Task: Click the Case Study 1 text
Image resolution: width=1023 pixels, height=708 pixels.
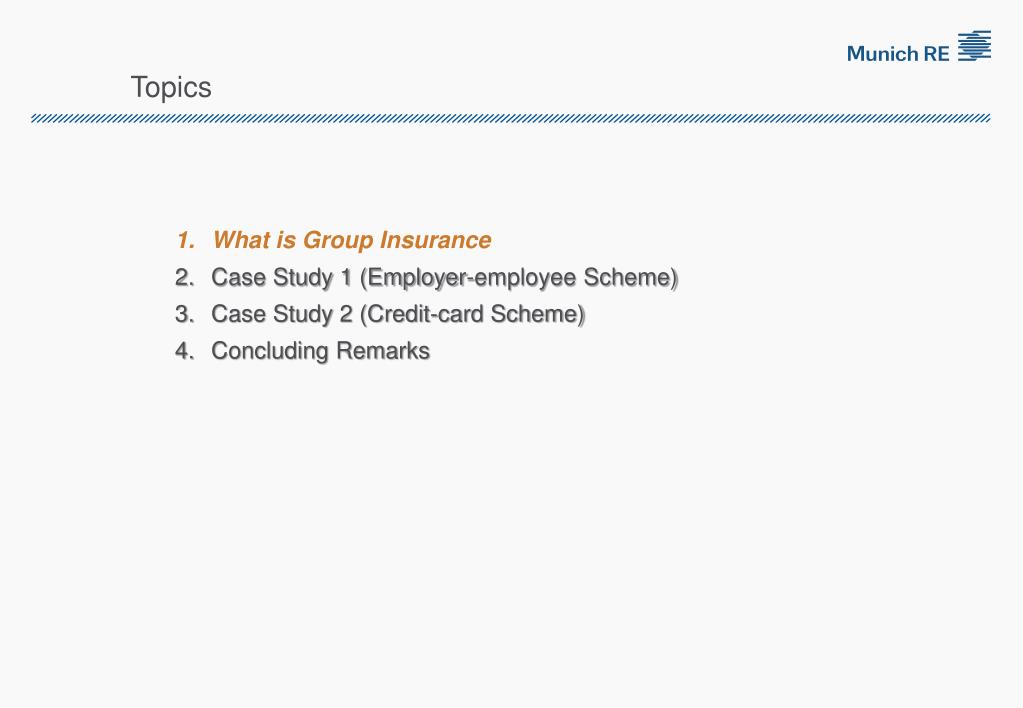Action: point(282,278)
